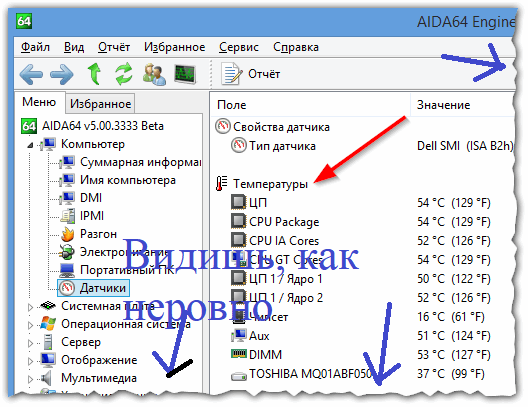This screenshot has height=407, width=528.
Task: Expand the Операционная система node
Action: (30, 325)
